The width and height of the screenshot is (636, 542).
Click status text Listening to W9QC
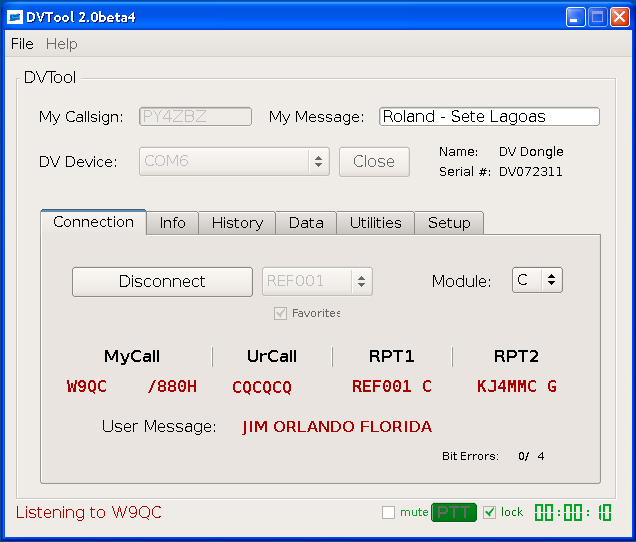88,512
